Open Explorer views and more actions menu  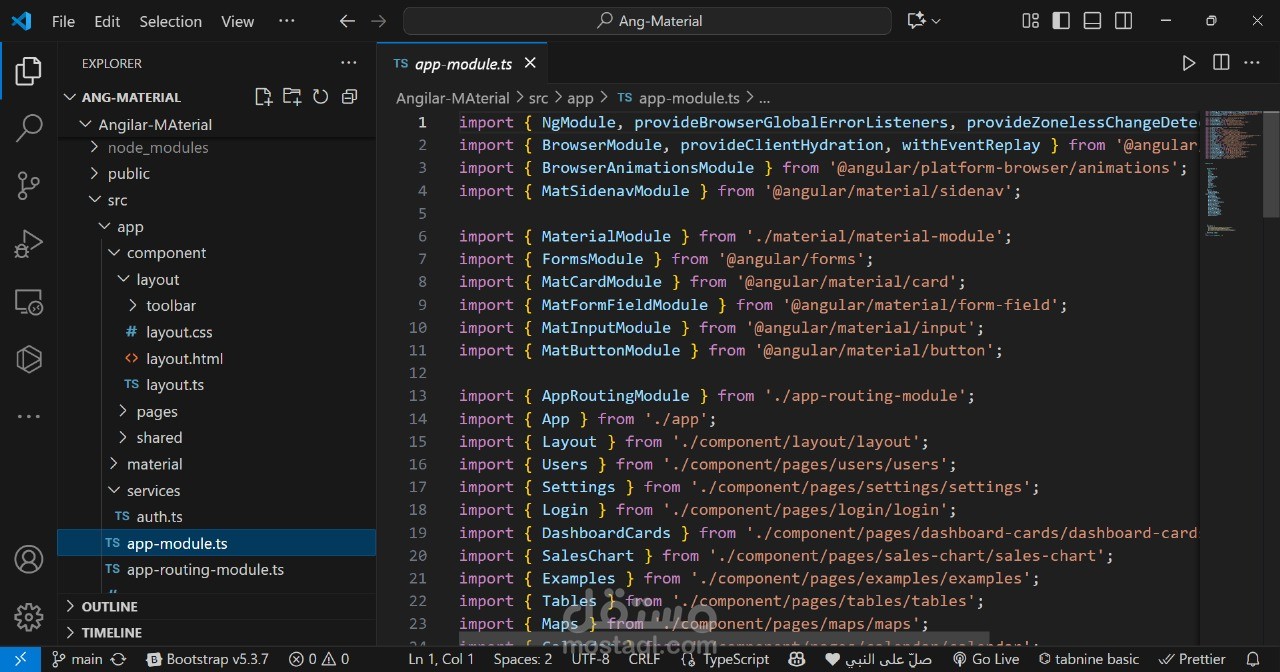click(x=349, y=63)
